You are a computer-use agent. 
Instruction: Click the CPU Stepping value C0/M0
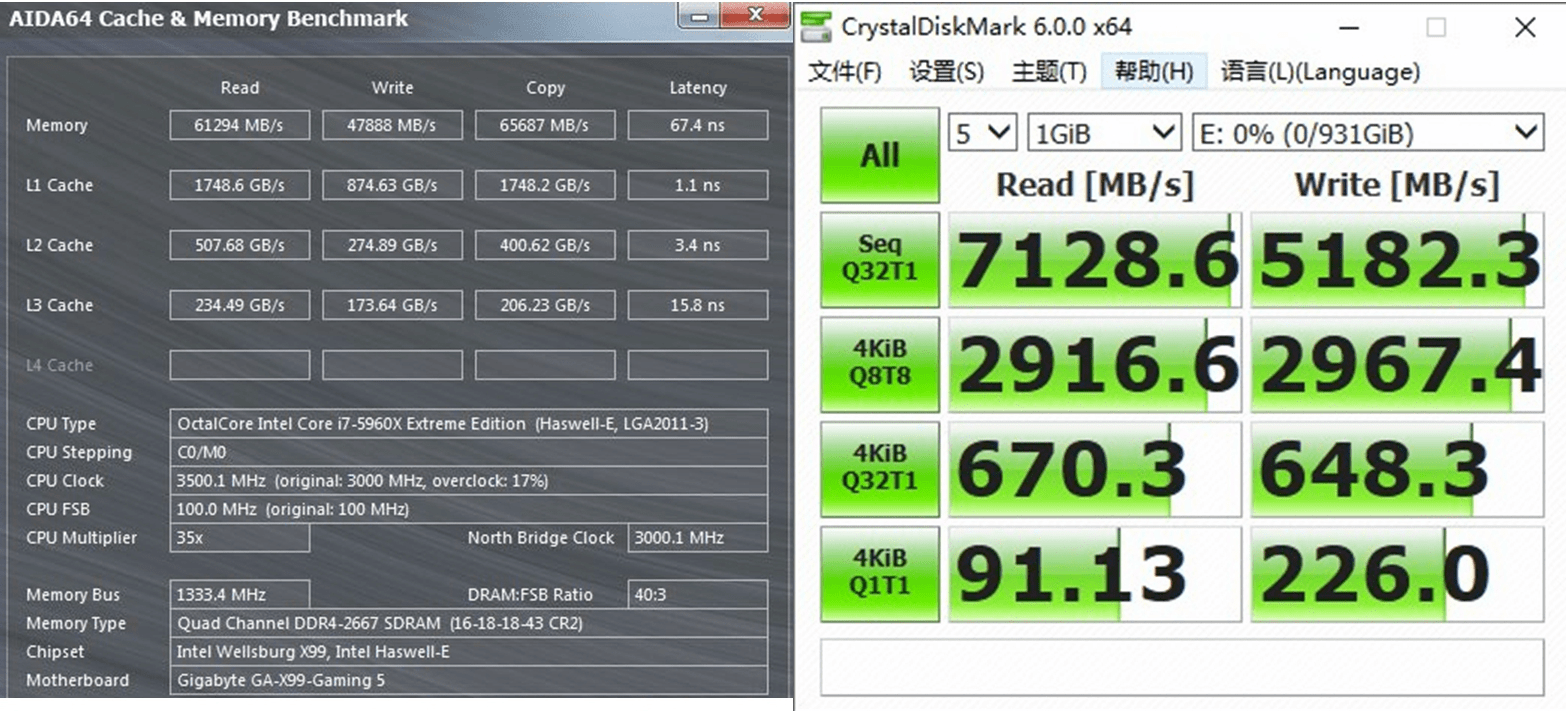(469, 452)
